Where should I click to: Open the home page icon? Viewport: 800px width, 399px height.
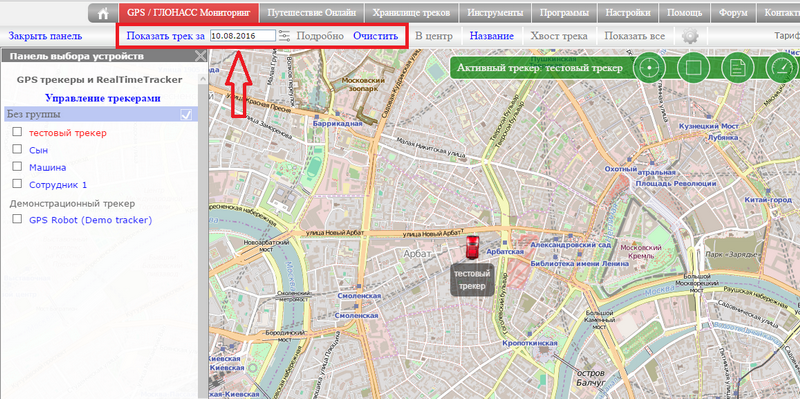tap(104, 13)
